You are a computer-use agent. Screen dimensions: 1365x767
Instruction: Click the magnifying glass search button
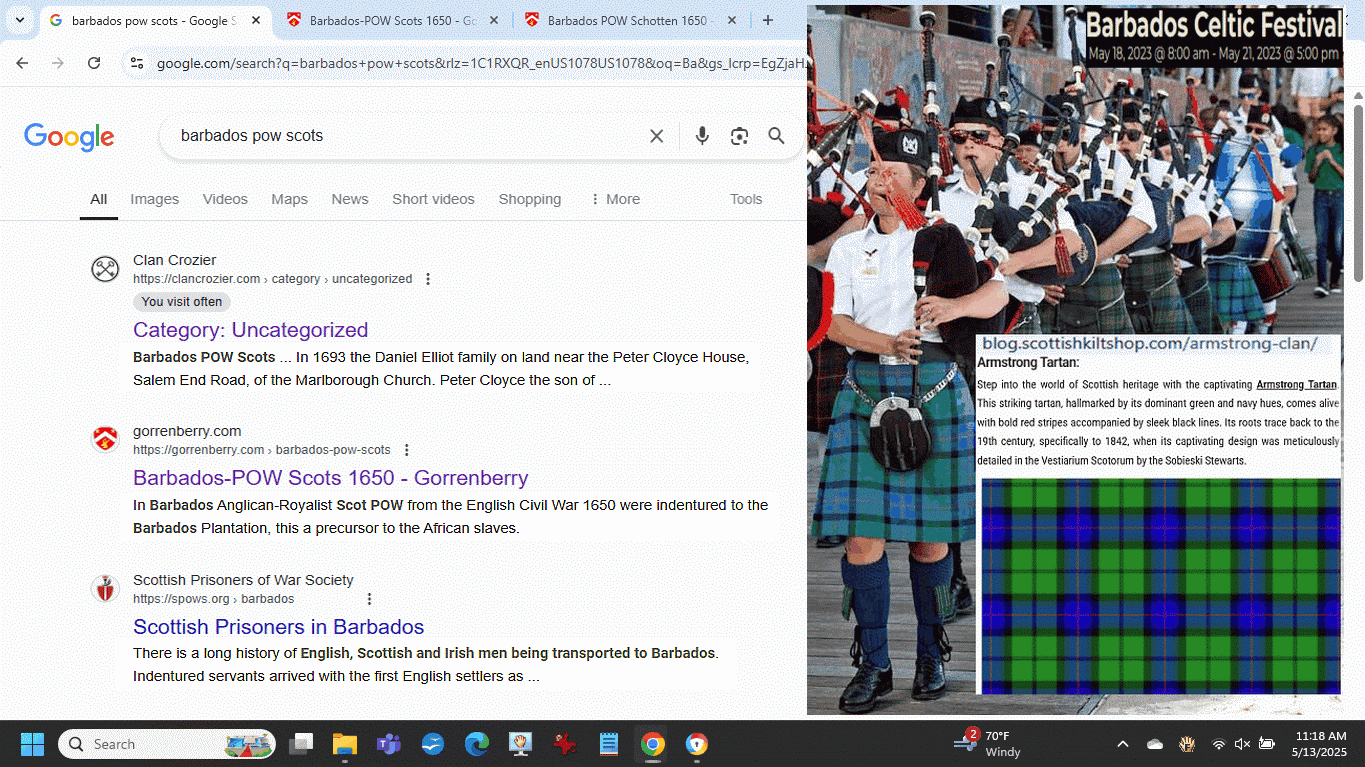pyautogui.click(x=776, y=136)
